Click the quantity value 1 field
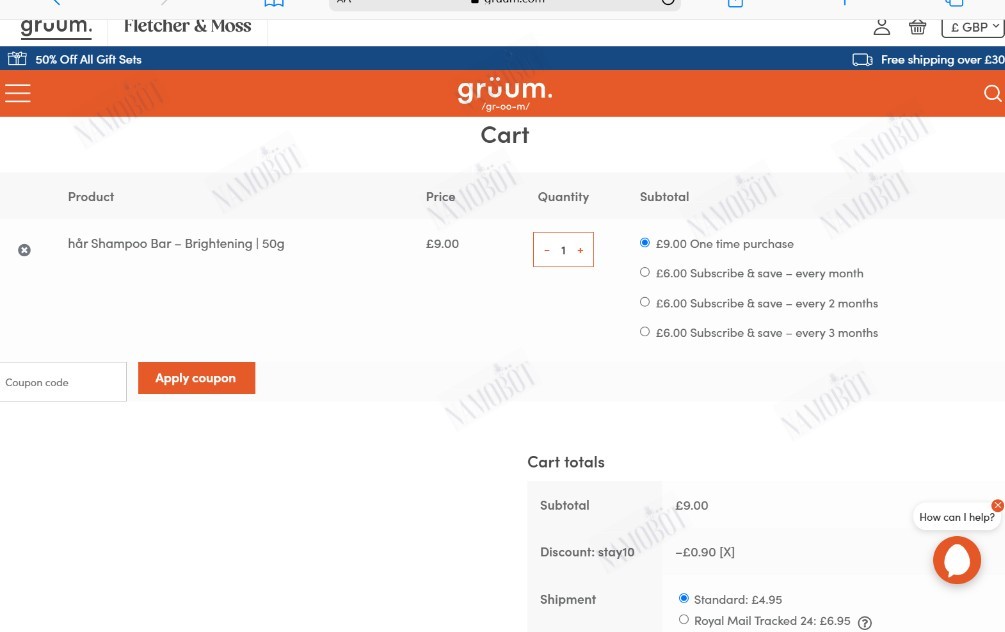The width and height of the screenshot is (1005, 632). click(563, 251)
